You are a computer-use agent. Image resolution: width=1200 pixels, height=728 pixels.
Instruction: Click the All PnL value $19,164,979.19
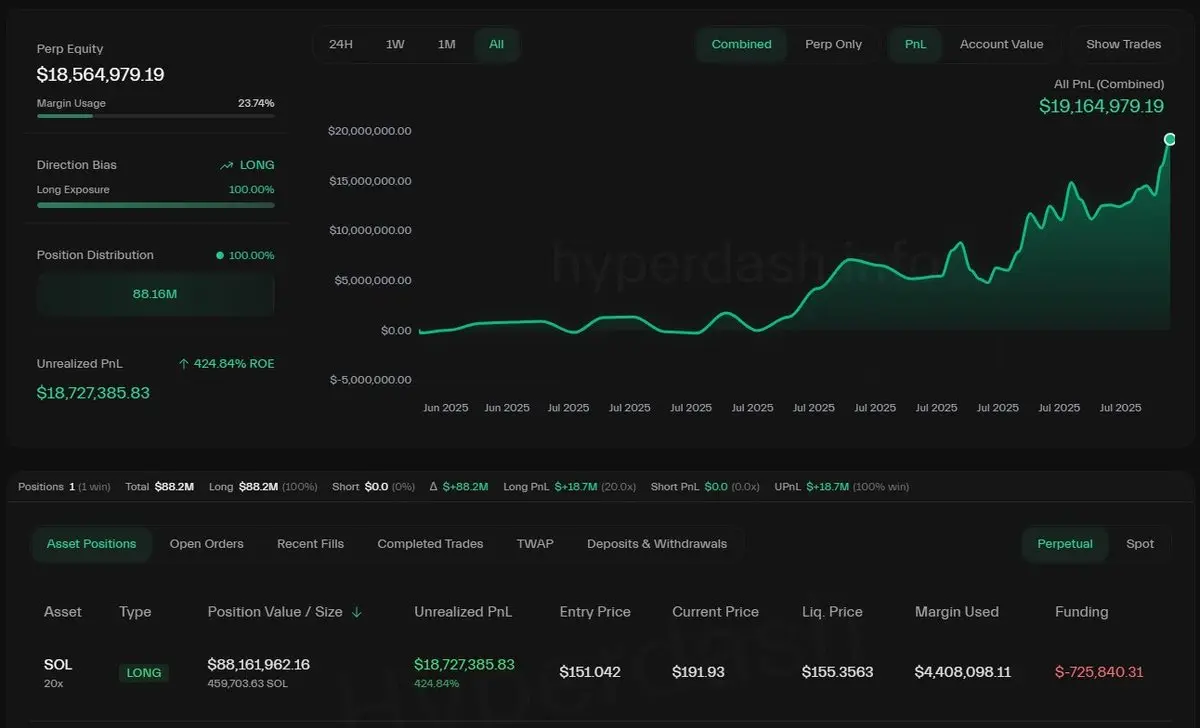pyautogui.click(x=1102, y=106)
